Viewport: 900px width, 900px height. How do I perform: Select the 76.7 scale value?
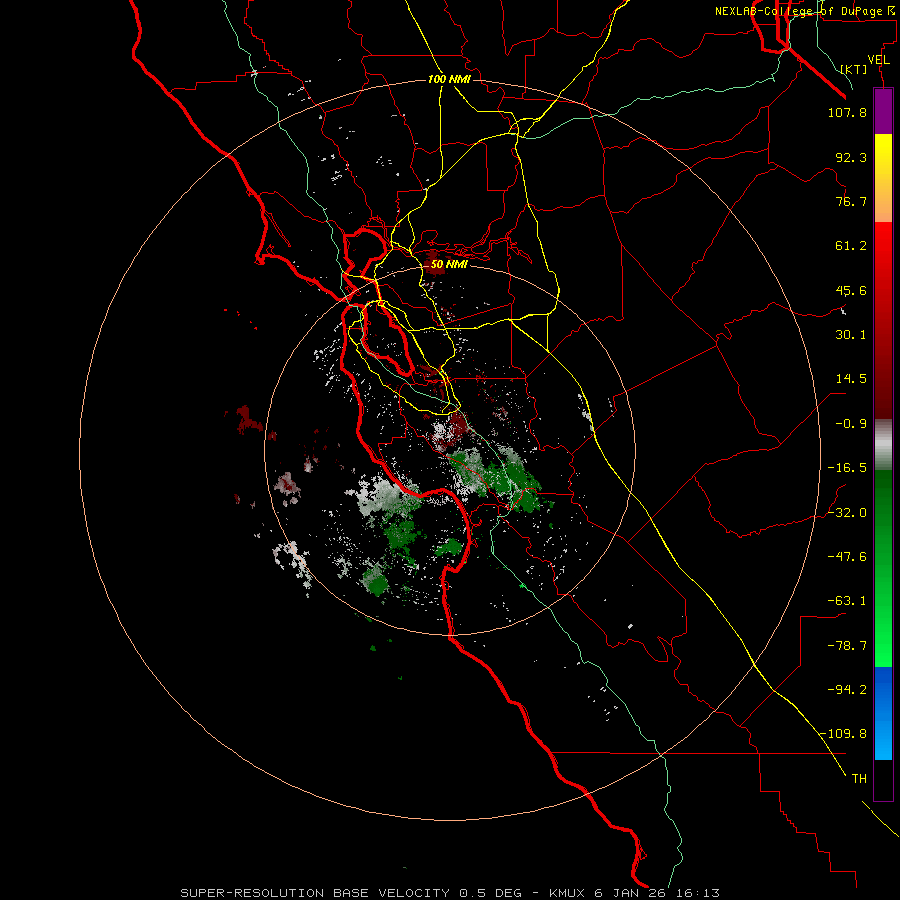[x=851, y=201]
